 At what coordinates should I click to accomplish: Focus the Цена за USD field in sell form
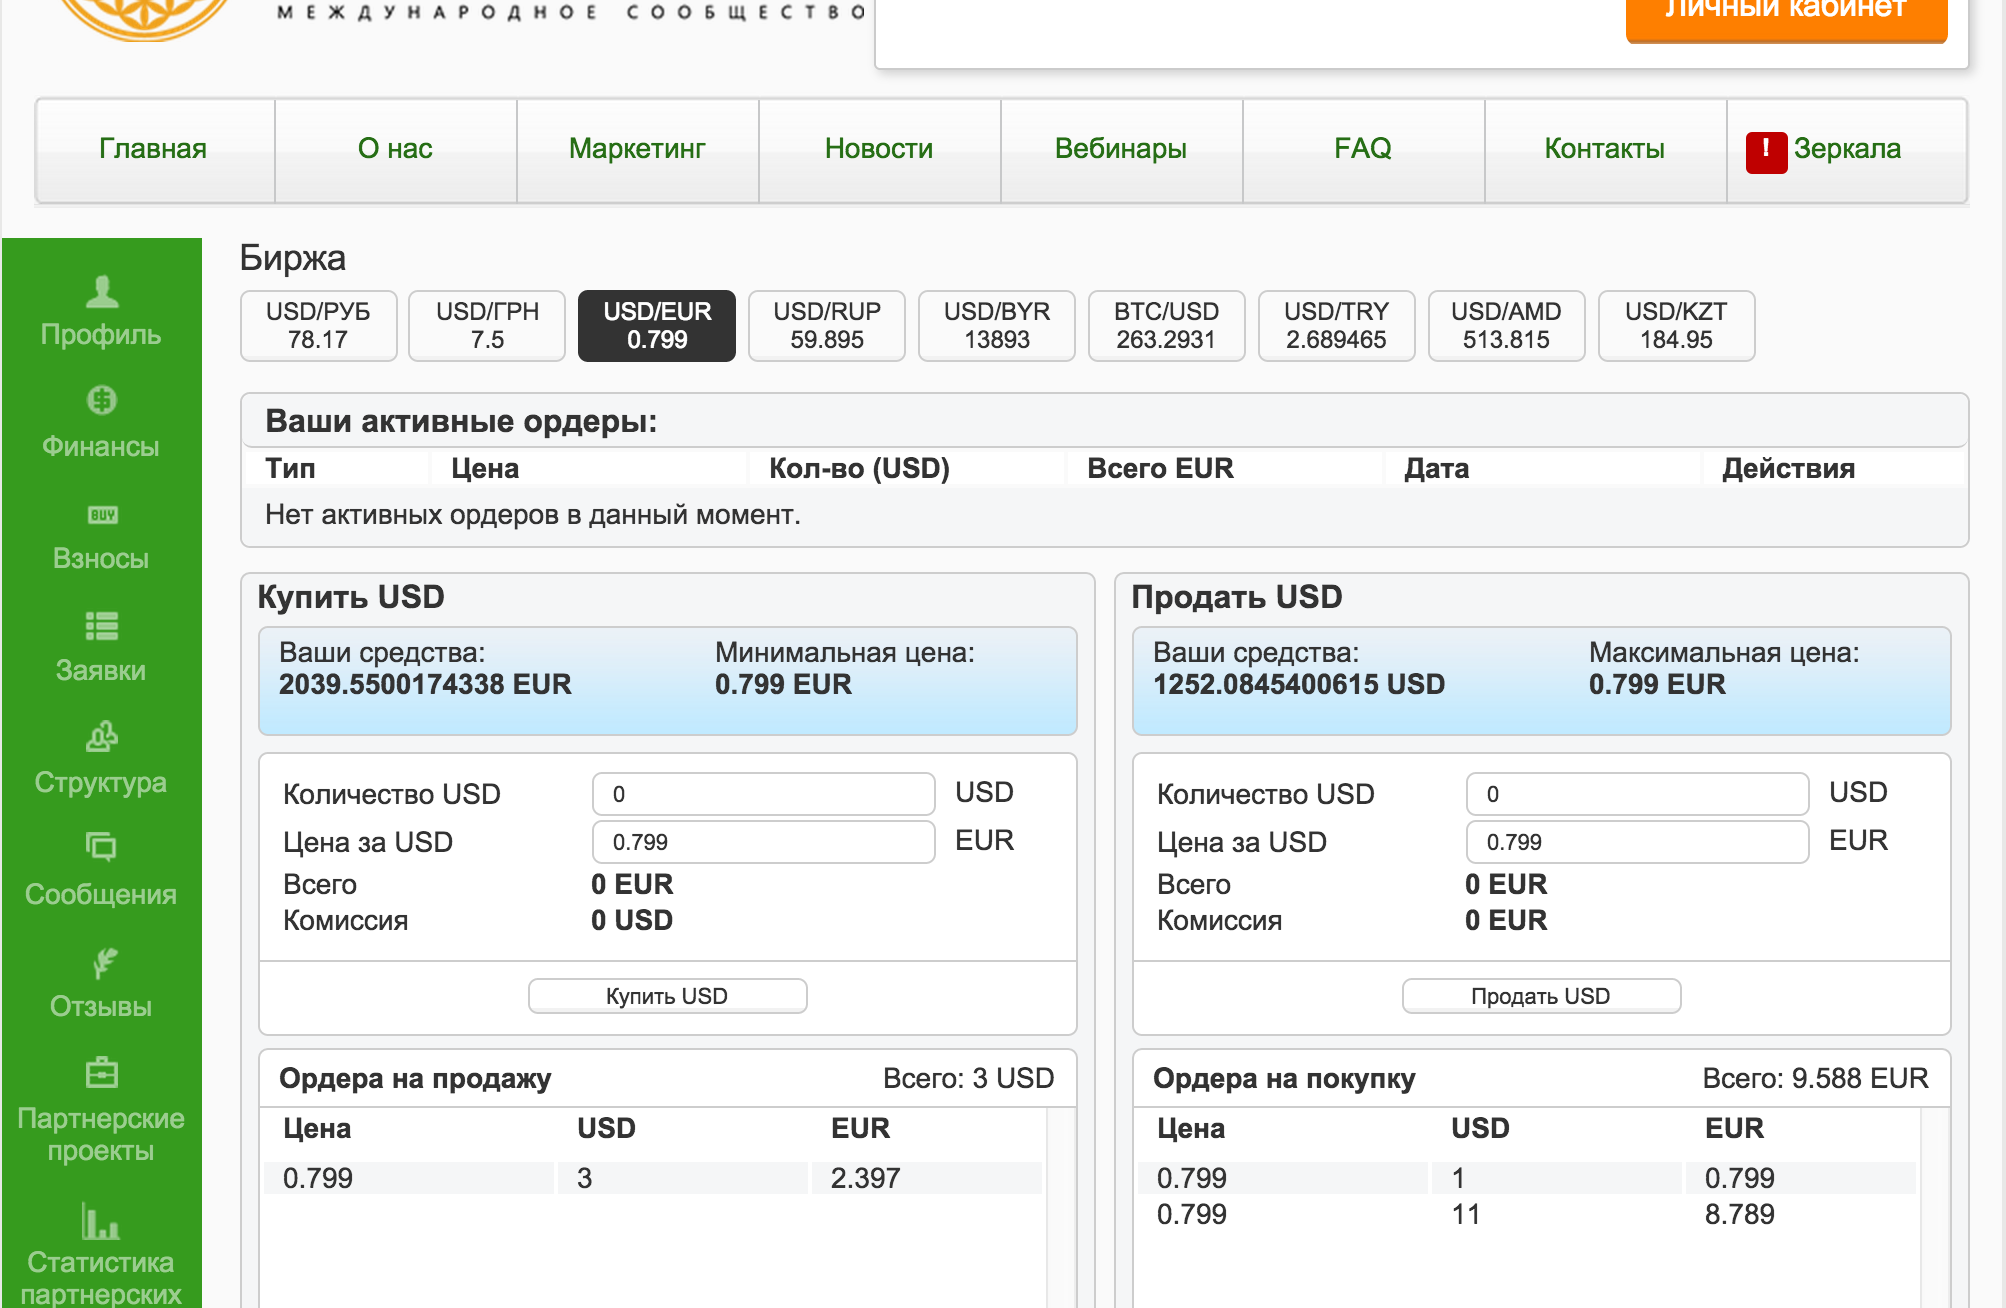point(1638,842)
